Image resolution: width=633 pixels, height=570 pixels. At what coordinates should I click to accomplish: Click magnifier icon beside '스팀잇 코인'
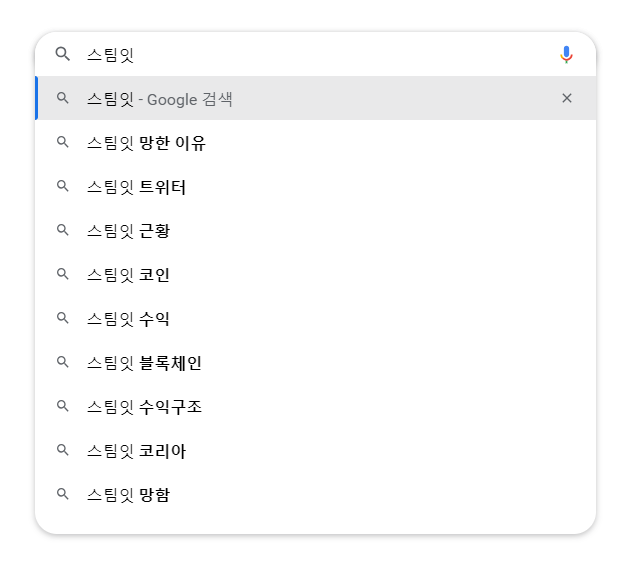63,275
